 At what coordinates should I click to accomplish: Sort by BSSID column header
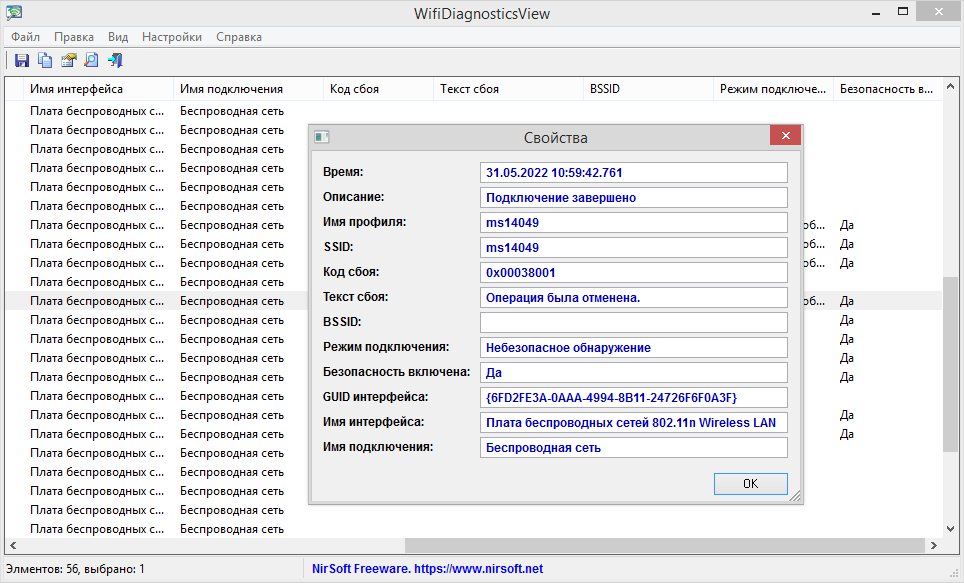pos(648,89)
